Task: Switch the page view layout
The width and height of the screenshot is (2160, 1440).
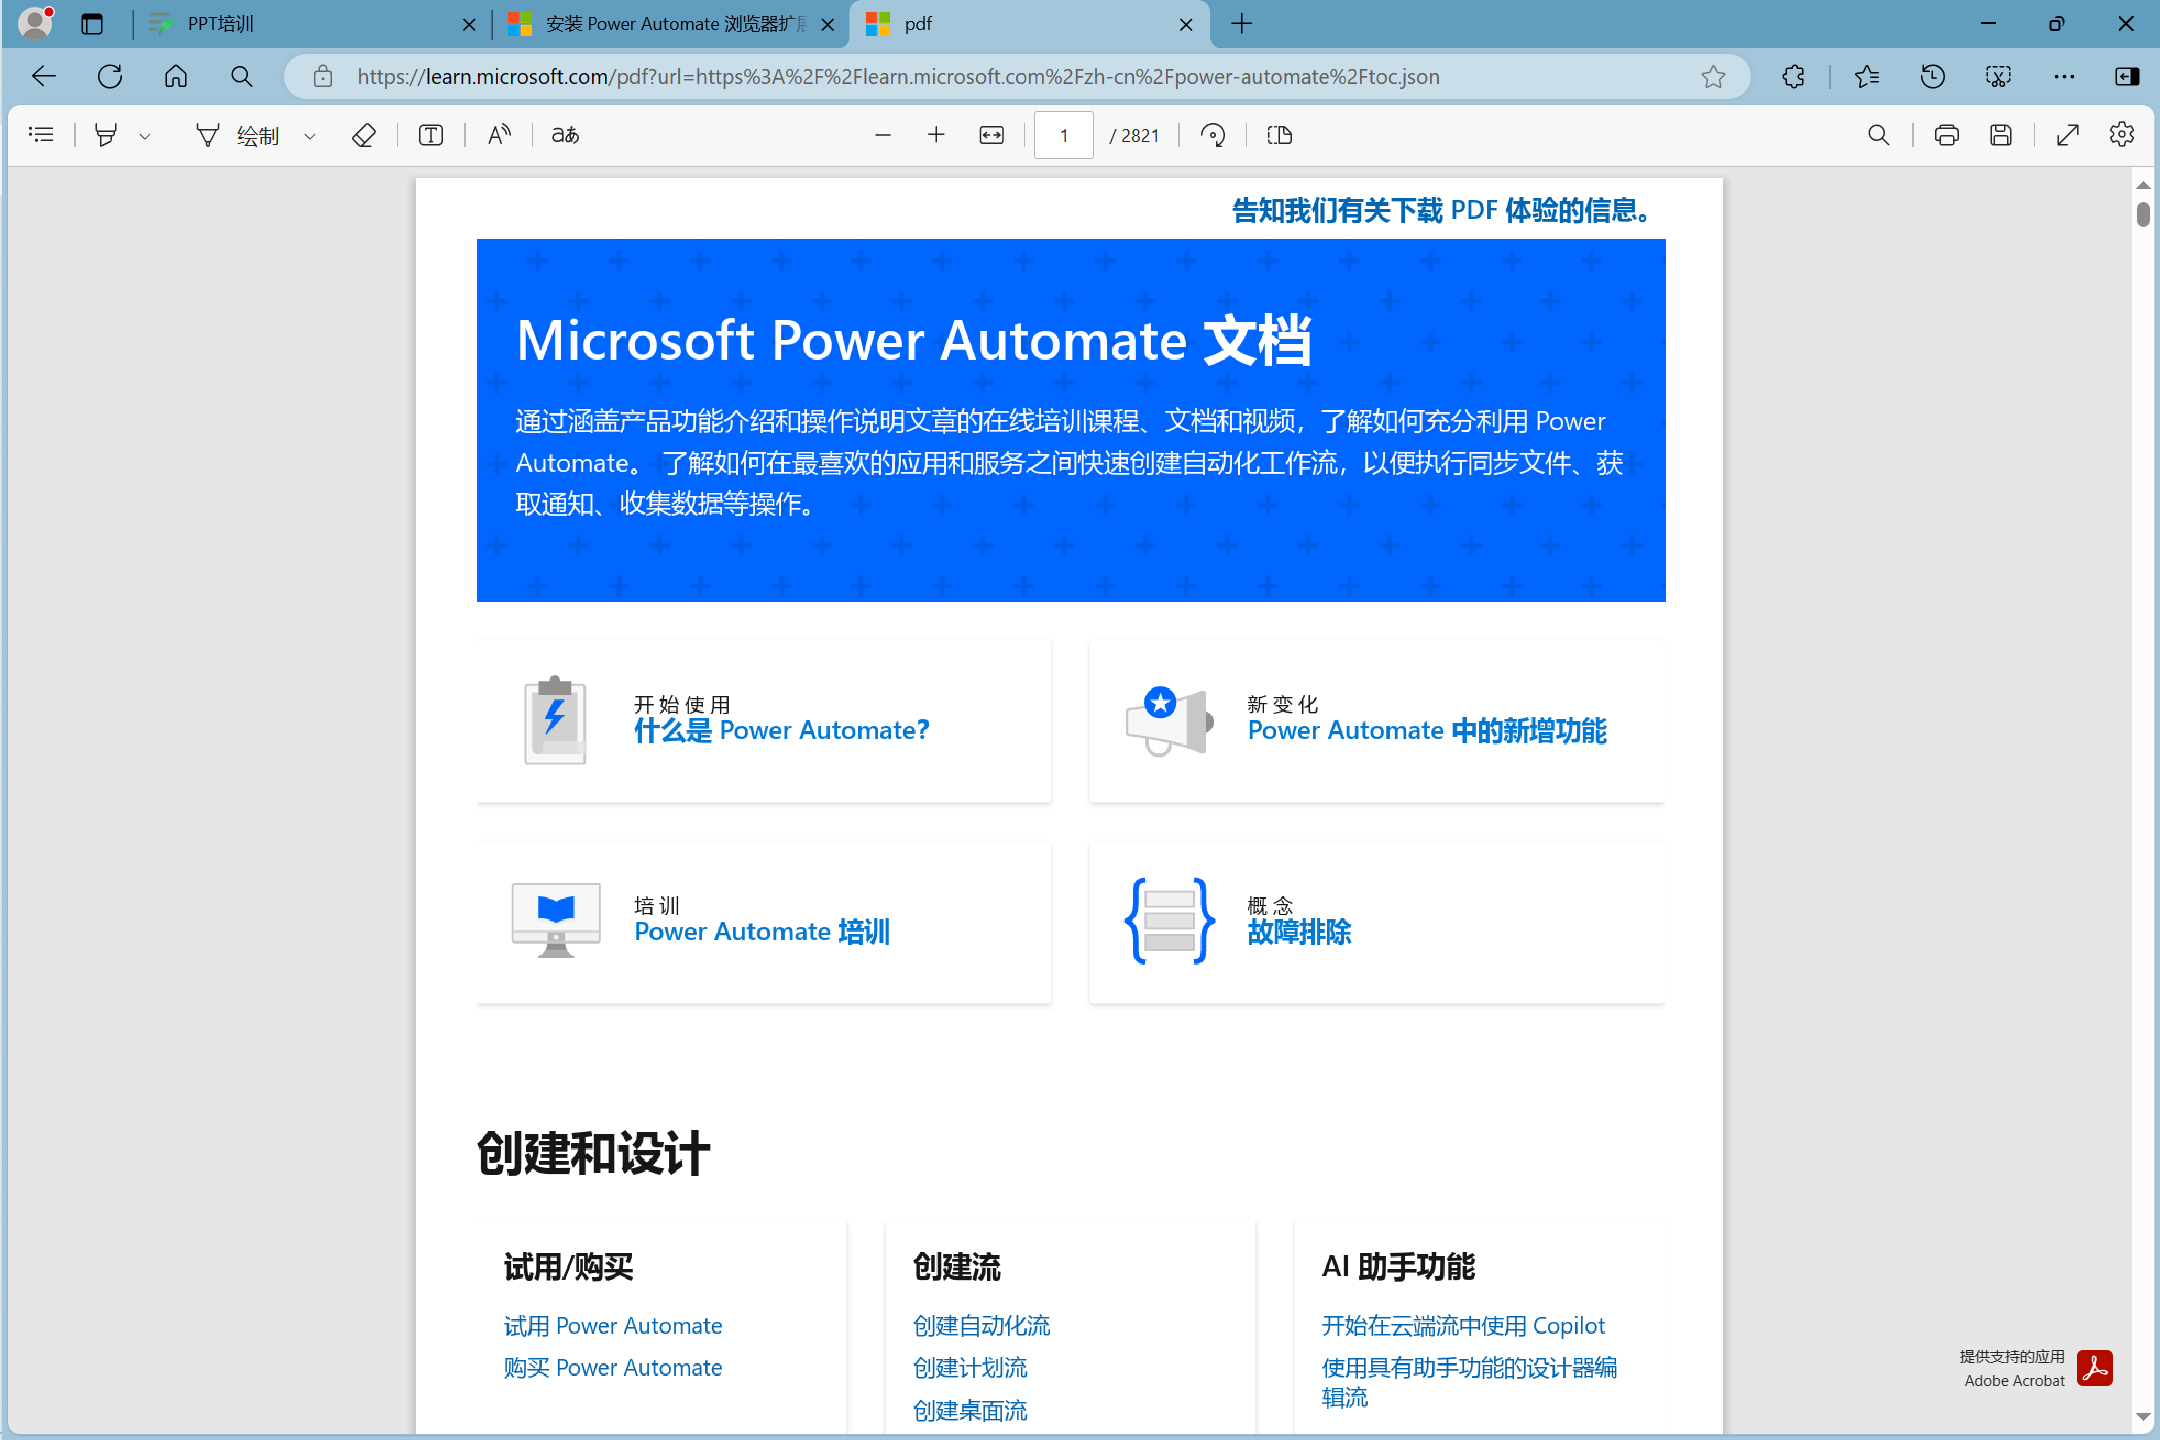Action: coord(1280,135)
